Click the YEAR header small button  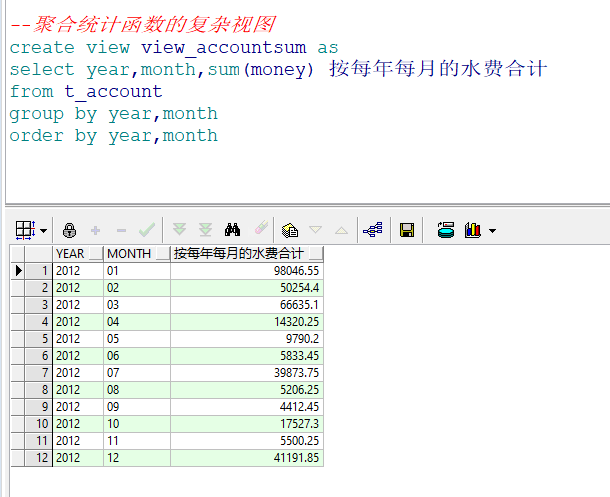[96, 253]
